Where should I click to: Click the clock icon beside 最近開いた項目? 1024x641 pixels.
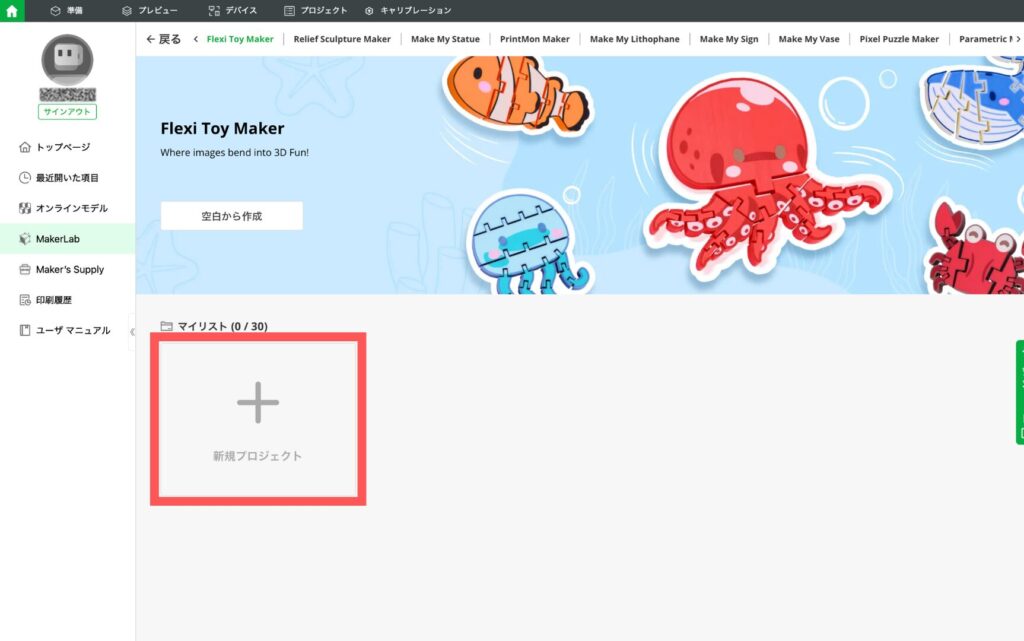click(x=25, y=178)
